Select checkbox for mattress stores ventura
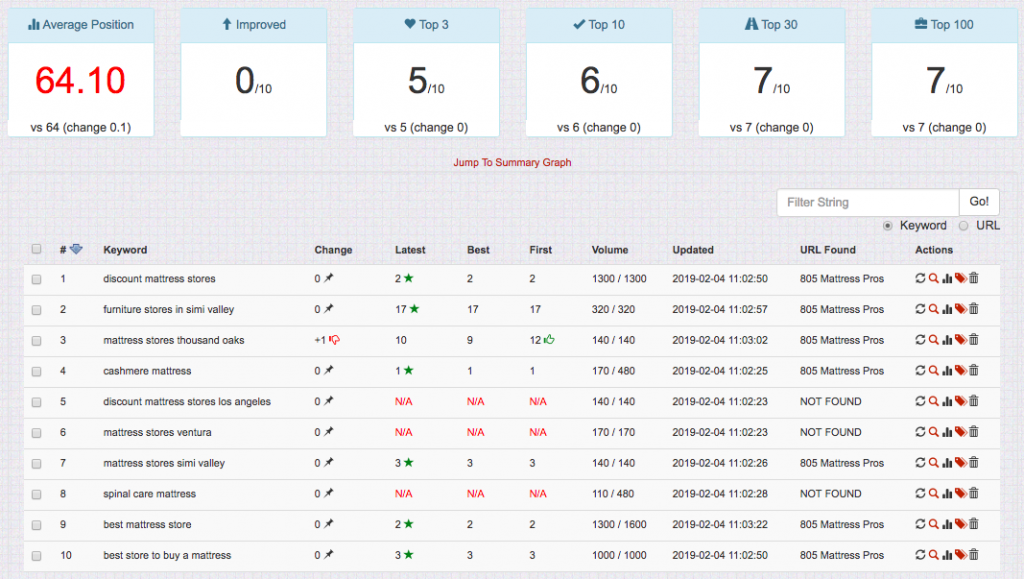Screen dimensions: 1024x579 [x=36, y=432]
